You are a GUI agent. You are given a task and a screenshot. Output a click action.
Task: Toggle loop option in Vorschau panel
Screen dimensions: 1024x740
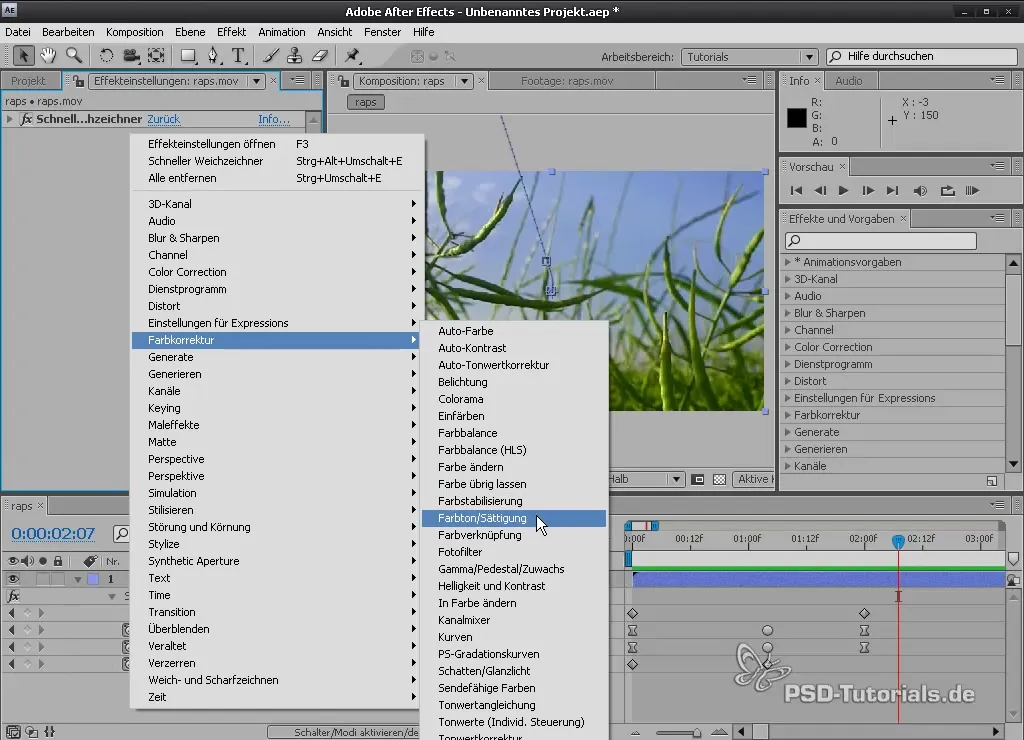click(948, 191)
